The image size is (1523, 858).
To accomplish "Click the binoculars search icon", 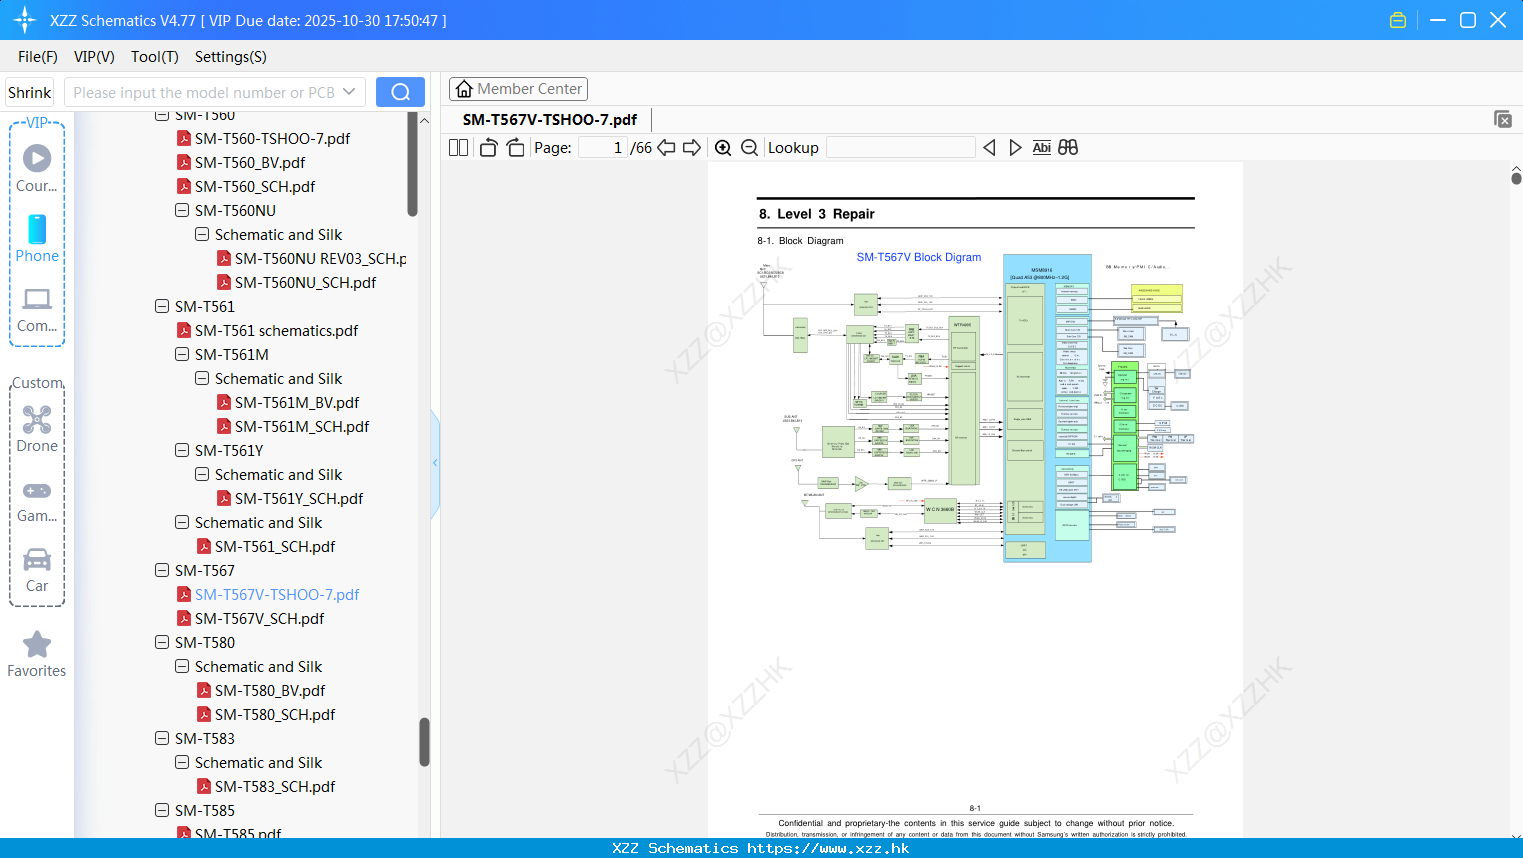I will click(x=1068, y=147).
